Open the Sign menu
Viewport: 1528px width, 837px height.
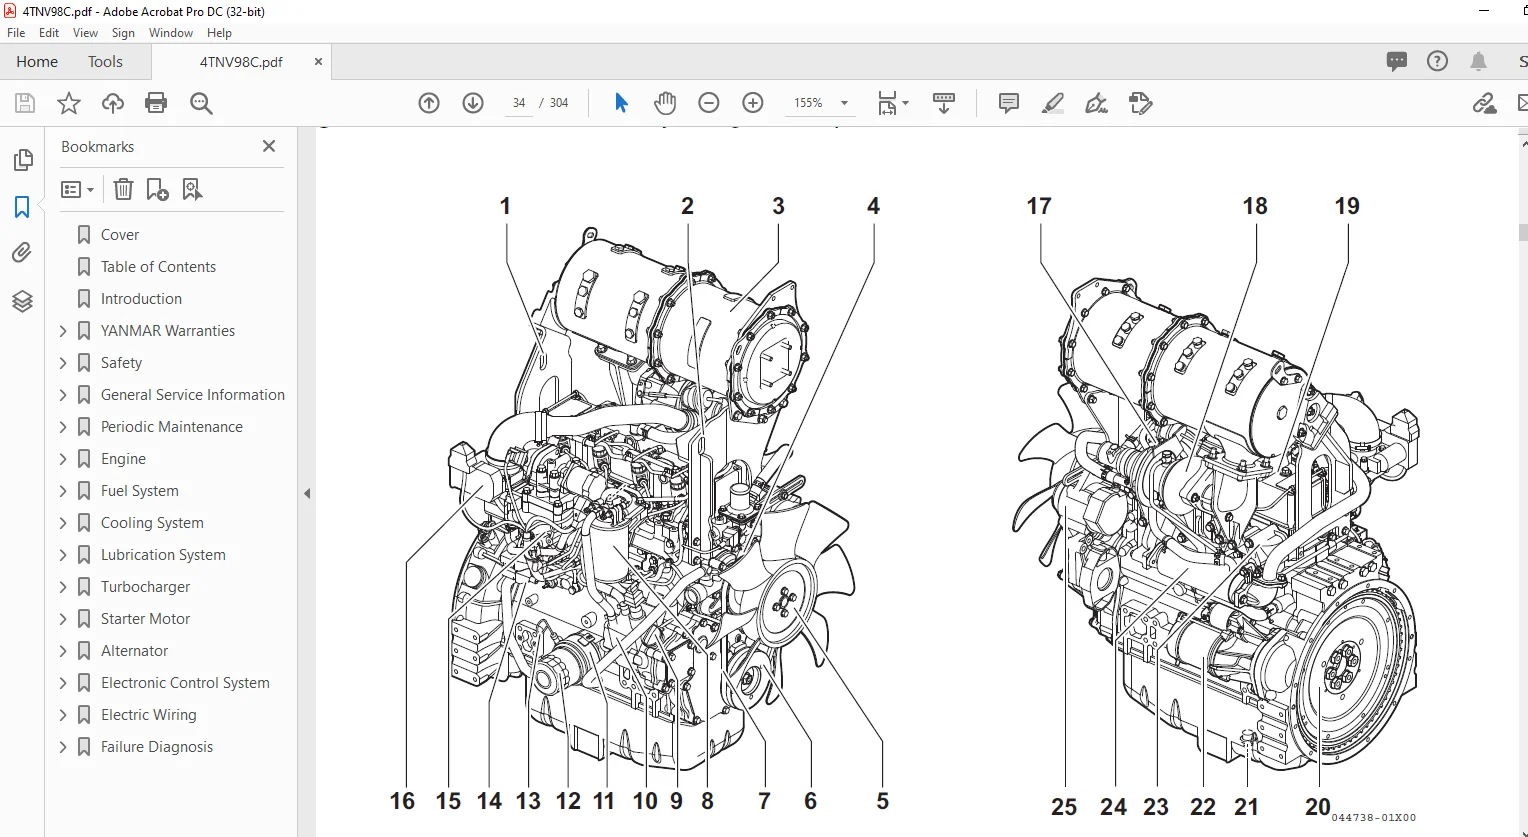[x=123, y=33]
